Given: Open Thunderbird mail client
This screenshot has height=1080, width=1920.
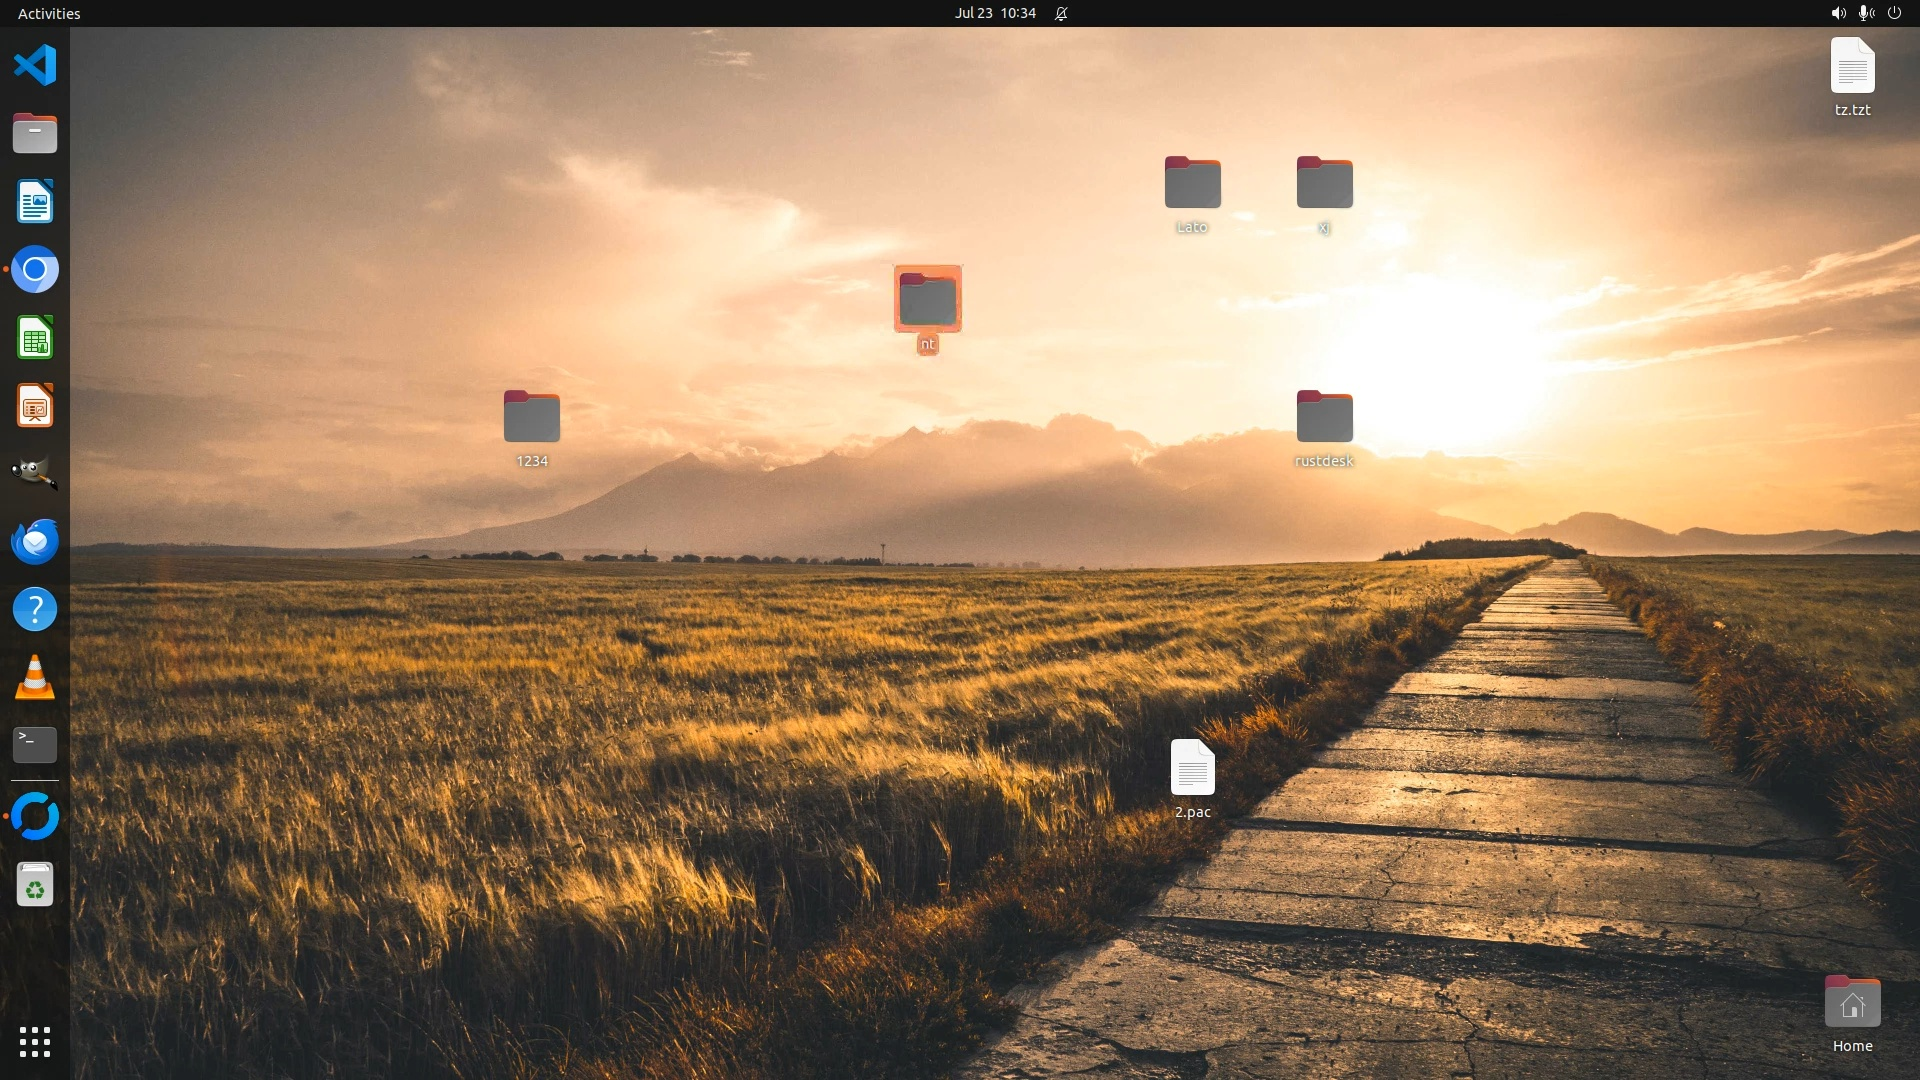Looking at the screenshot, I should click(x=35, y=541).
